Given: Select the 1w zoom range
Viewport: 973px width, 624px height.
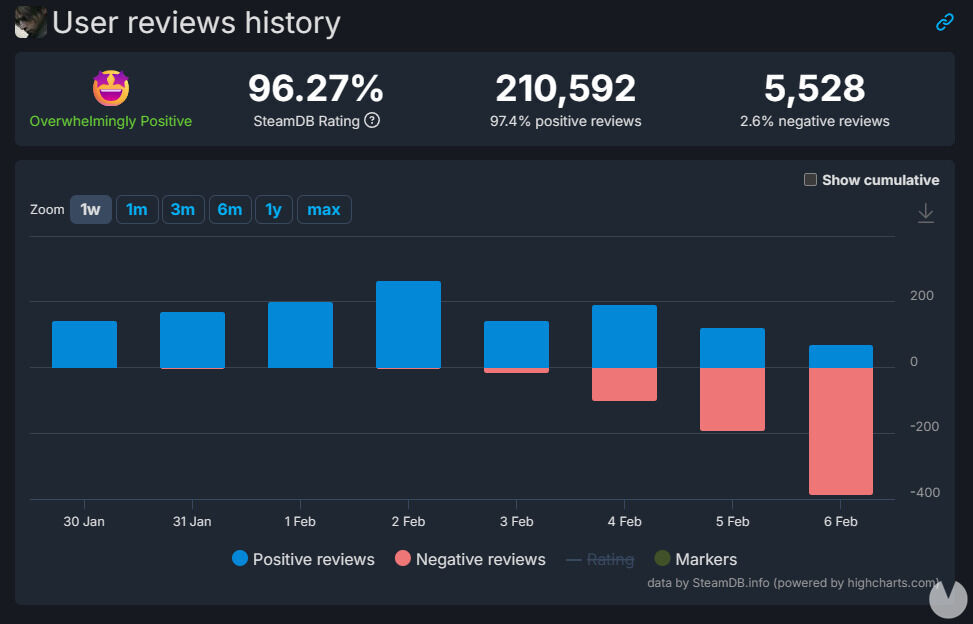Looking at the screenshot, I should (91, 210).
